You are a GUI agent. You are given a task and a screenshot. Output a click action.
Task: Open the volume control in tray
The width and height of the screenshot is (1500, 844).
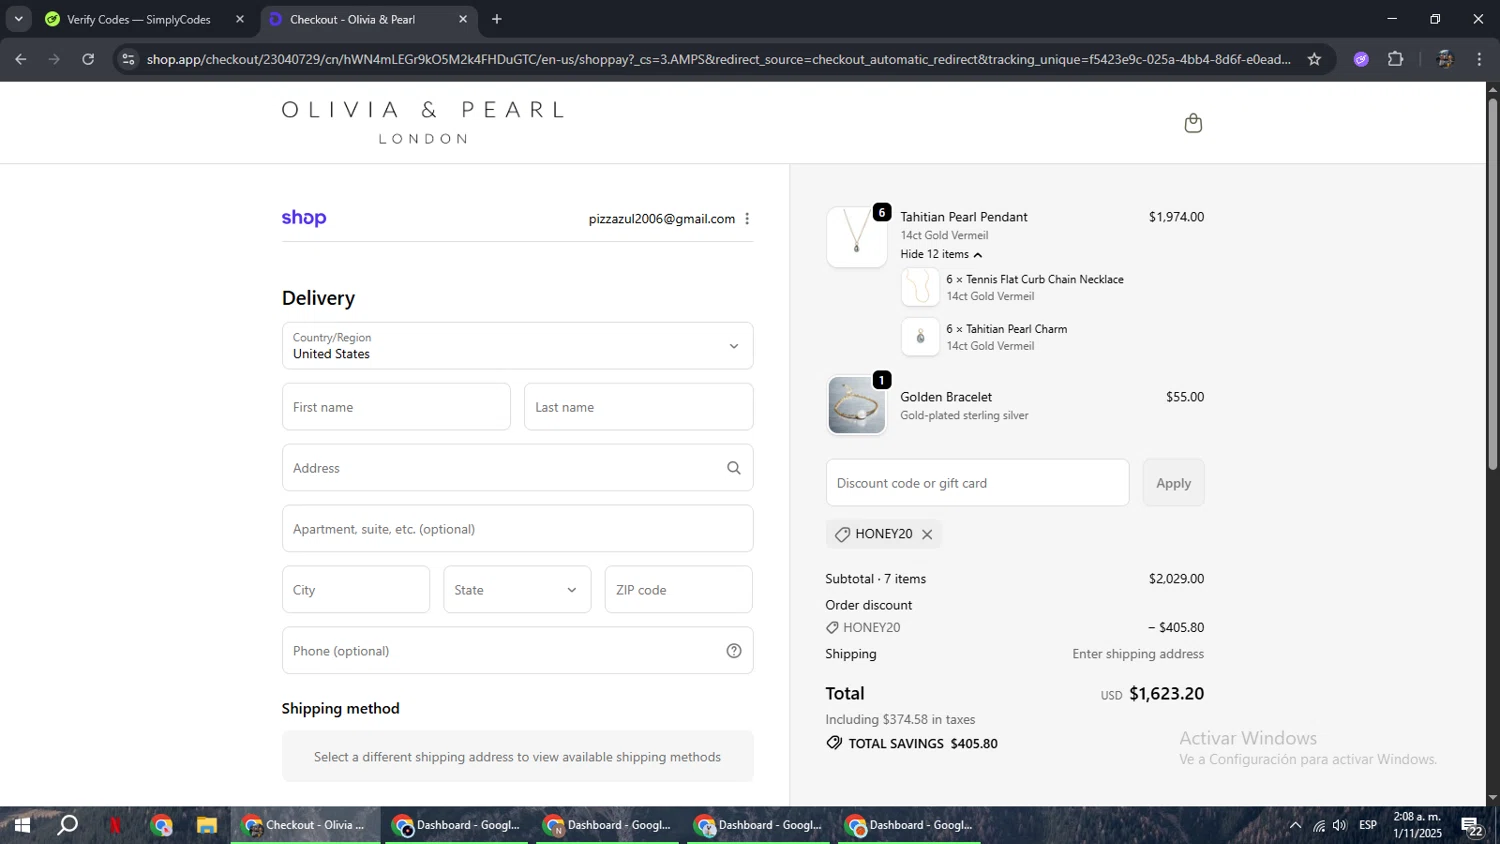pos(1340,826)
